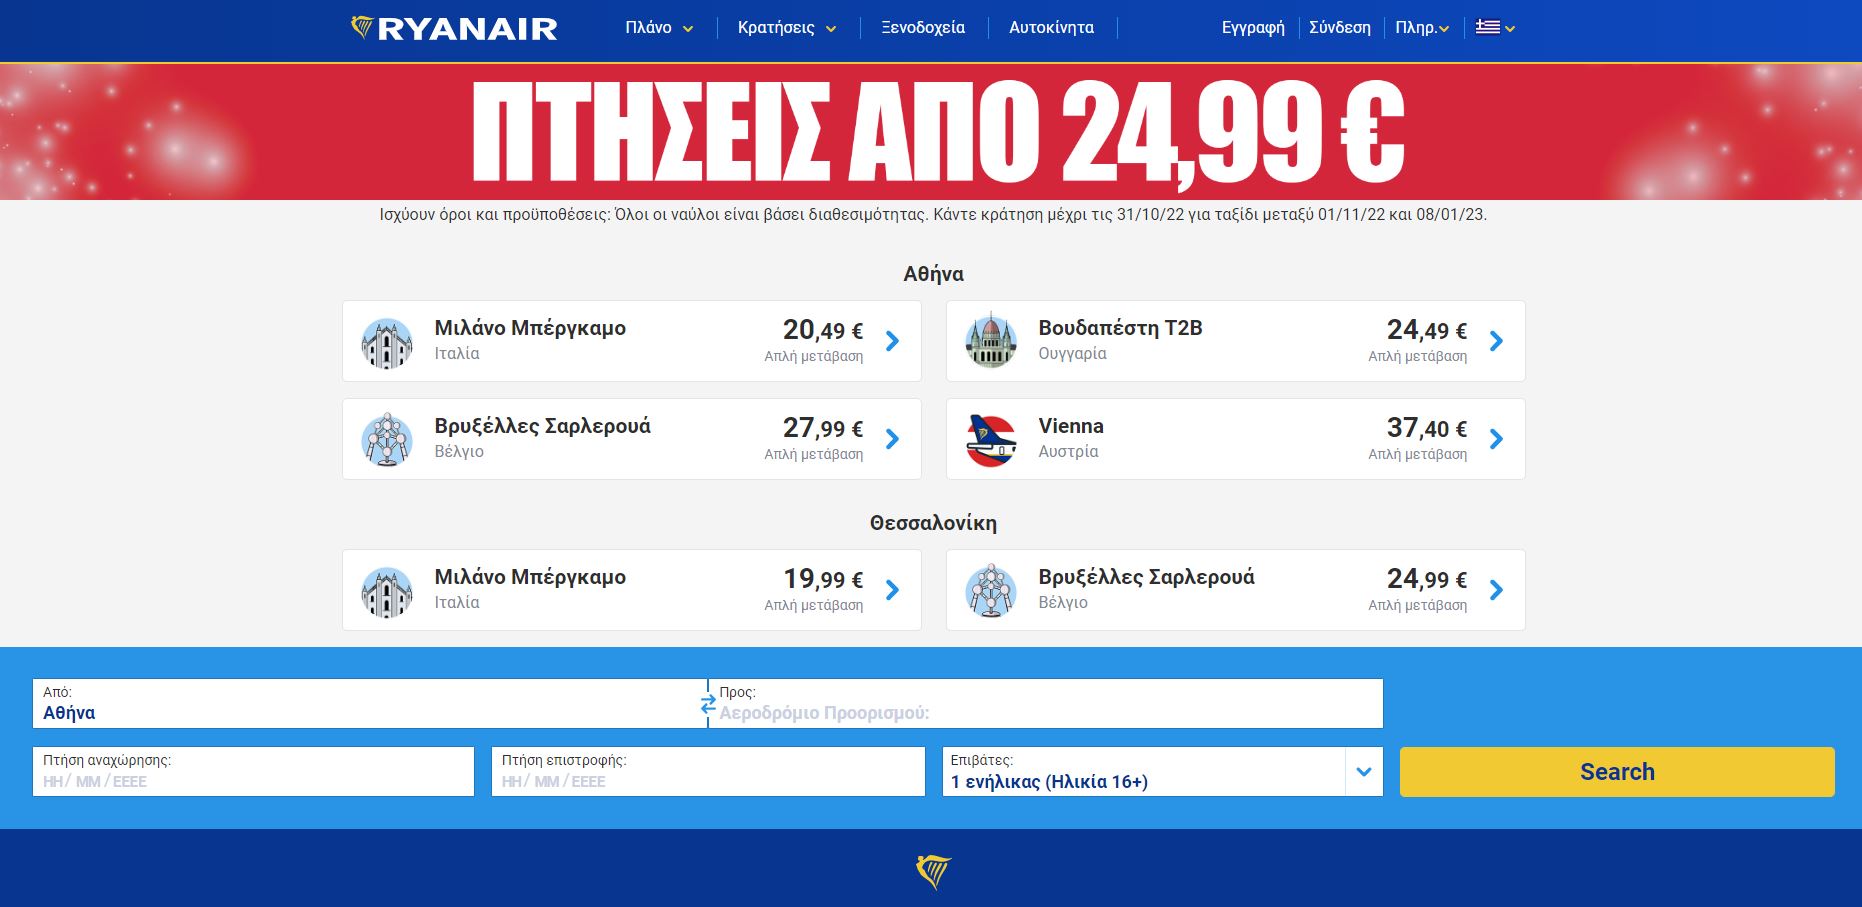This screenshot has height=907, width=1862.
Task: Click Milan cathedral icon under Θεσσαλονίκη
Action: pyautogui.click(x=387, y=592)
